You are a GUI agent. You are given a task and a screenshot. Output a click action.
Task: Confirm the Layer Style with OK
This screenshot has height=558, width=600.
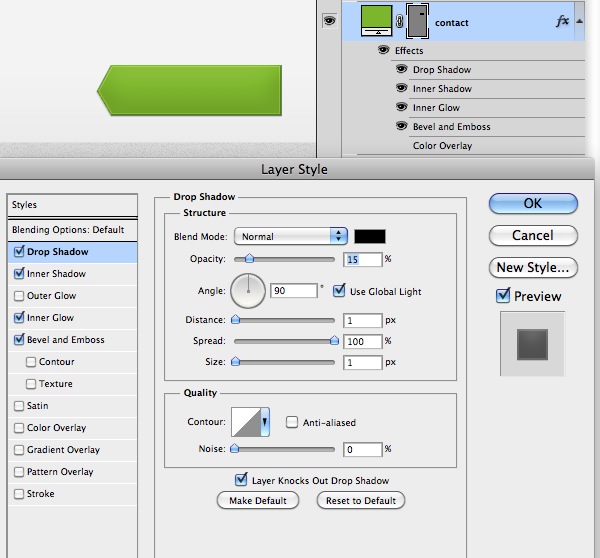tap(533, 203)
